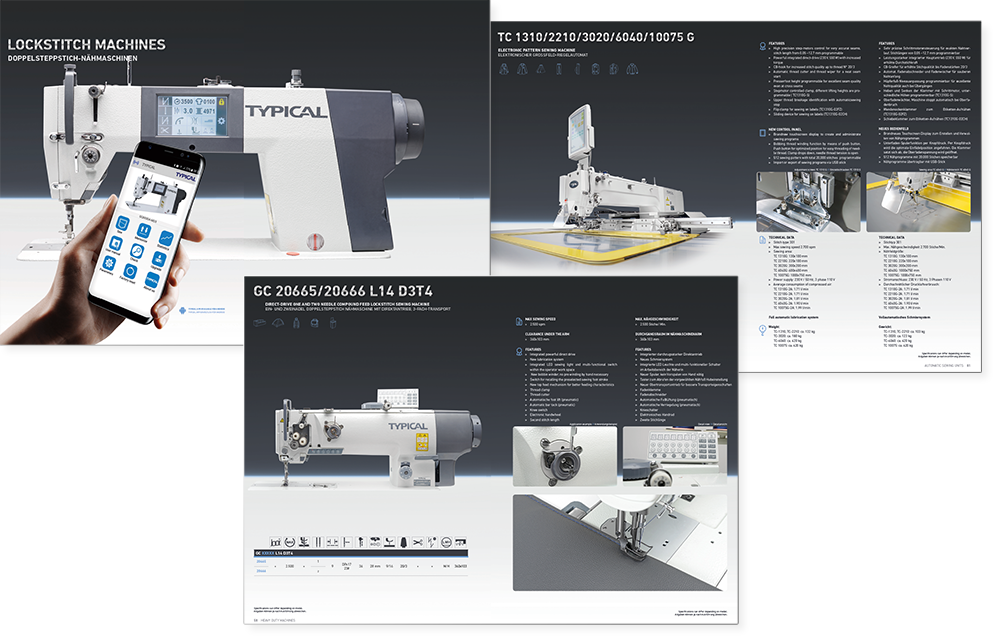Click the Features badge icon on TC 1310 page
This screenshot has height=641, width=1000.
763,46
